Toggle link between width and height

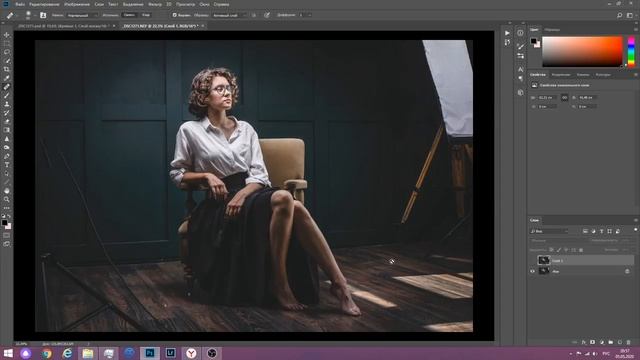(x=564, y=98)
